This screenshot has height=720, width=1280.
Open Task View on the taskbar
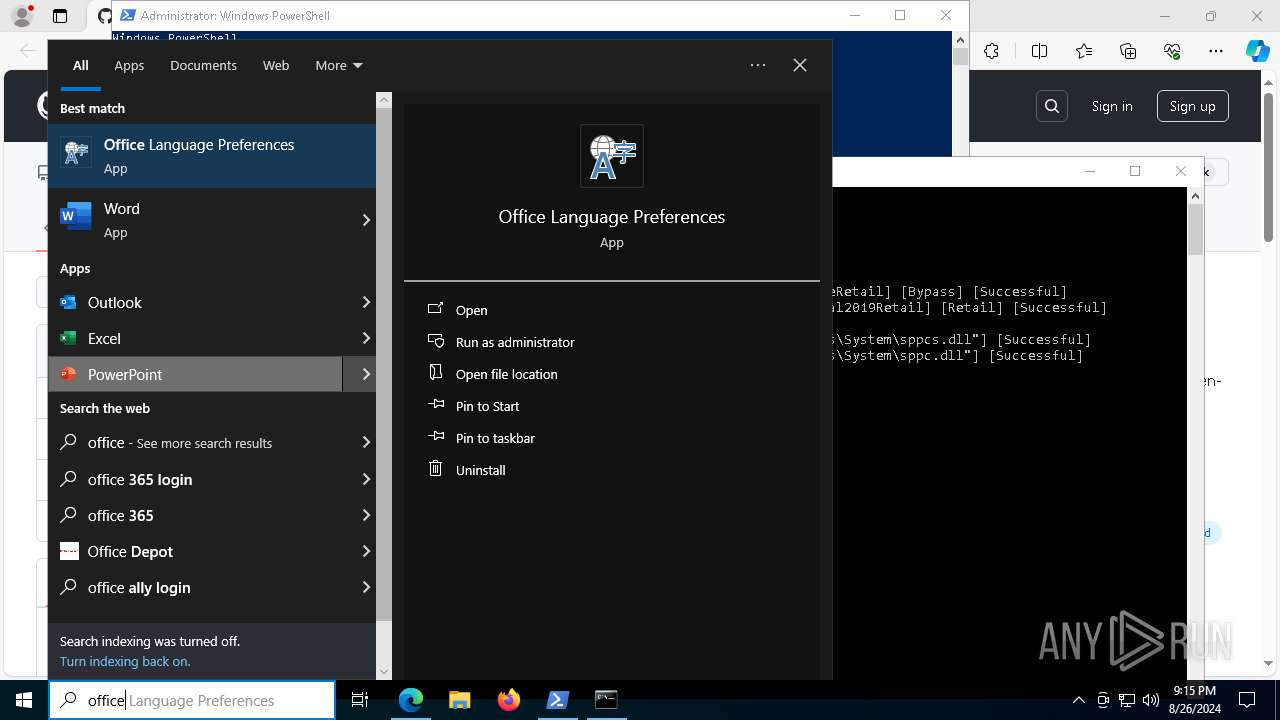pyautogui.click(x=360, y=700)
